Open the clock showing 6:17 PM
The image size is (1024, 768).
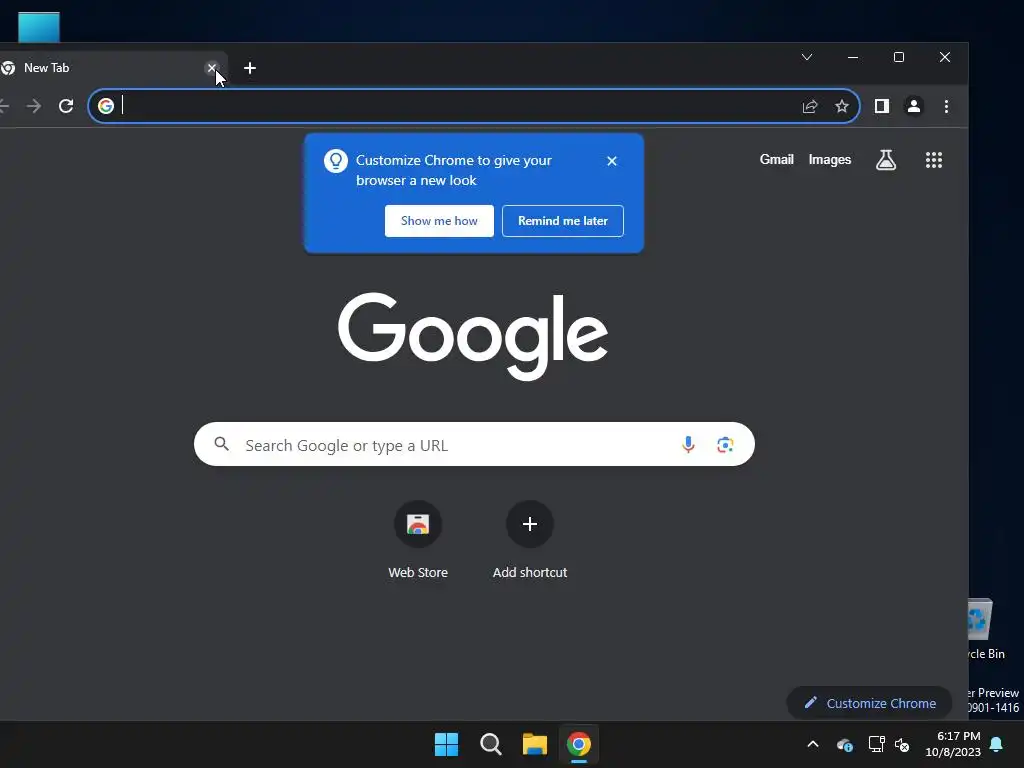[953, 744]
